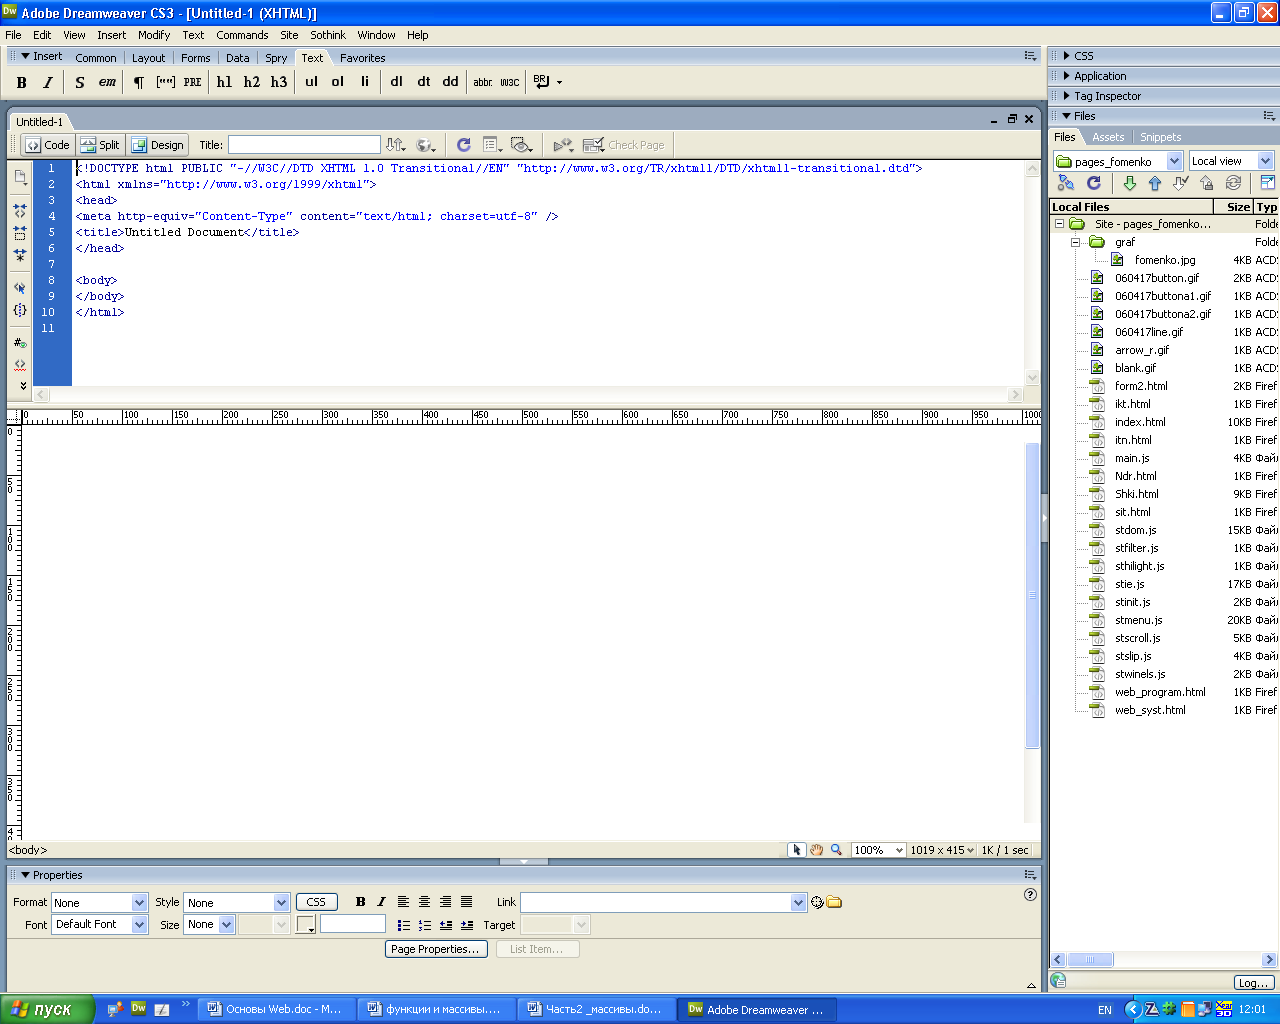Insert Block Quote icon

coord(165,82)
